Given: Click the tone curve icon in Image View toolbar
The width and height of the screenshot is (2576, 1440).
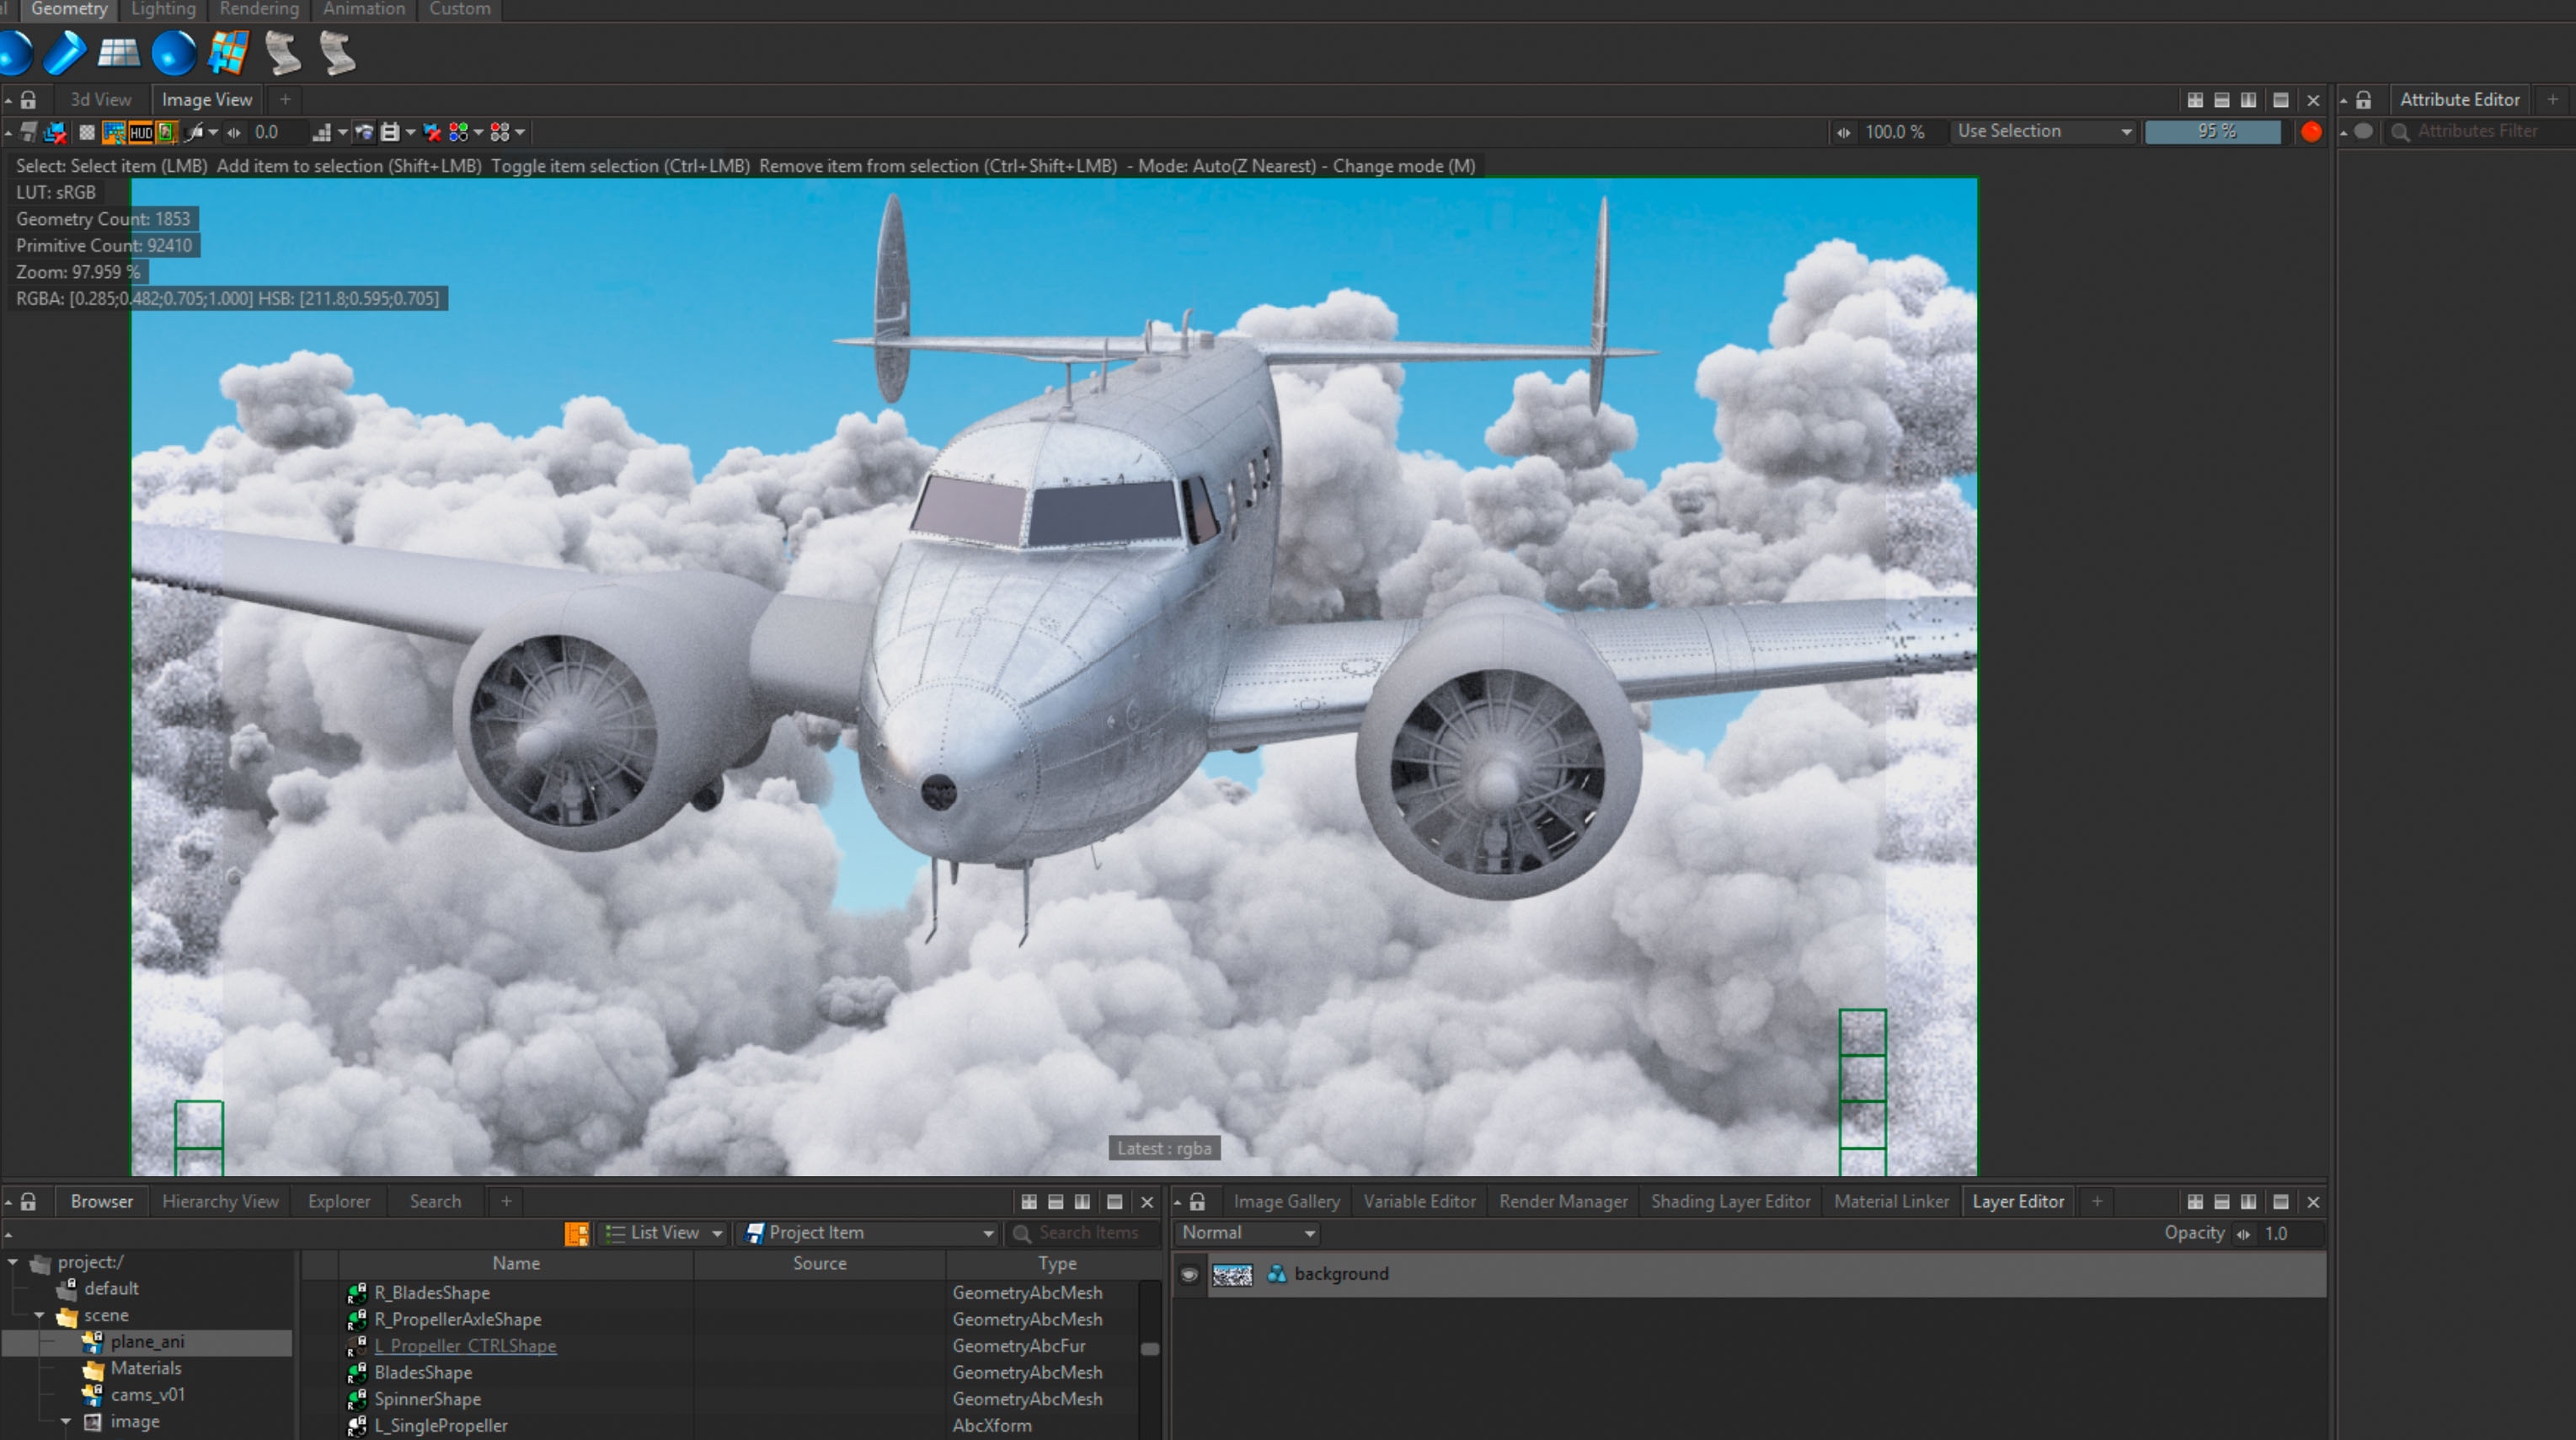Looking at the screenshot, I should click(194, 132).
